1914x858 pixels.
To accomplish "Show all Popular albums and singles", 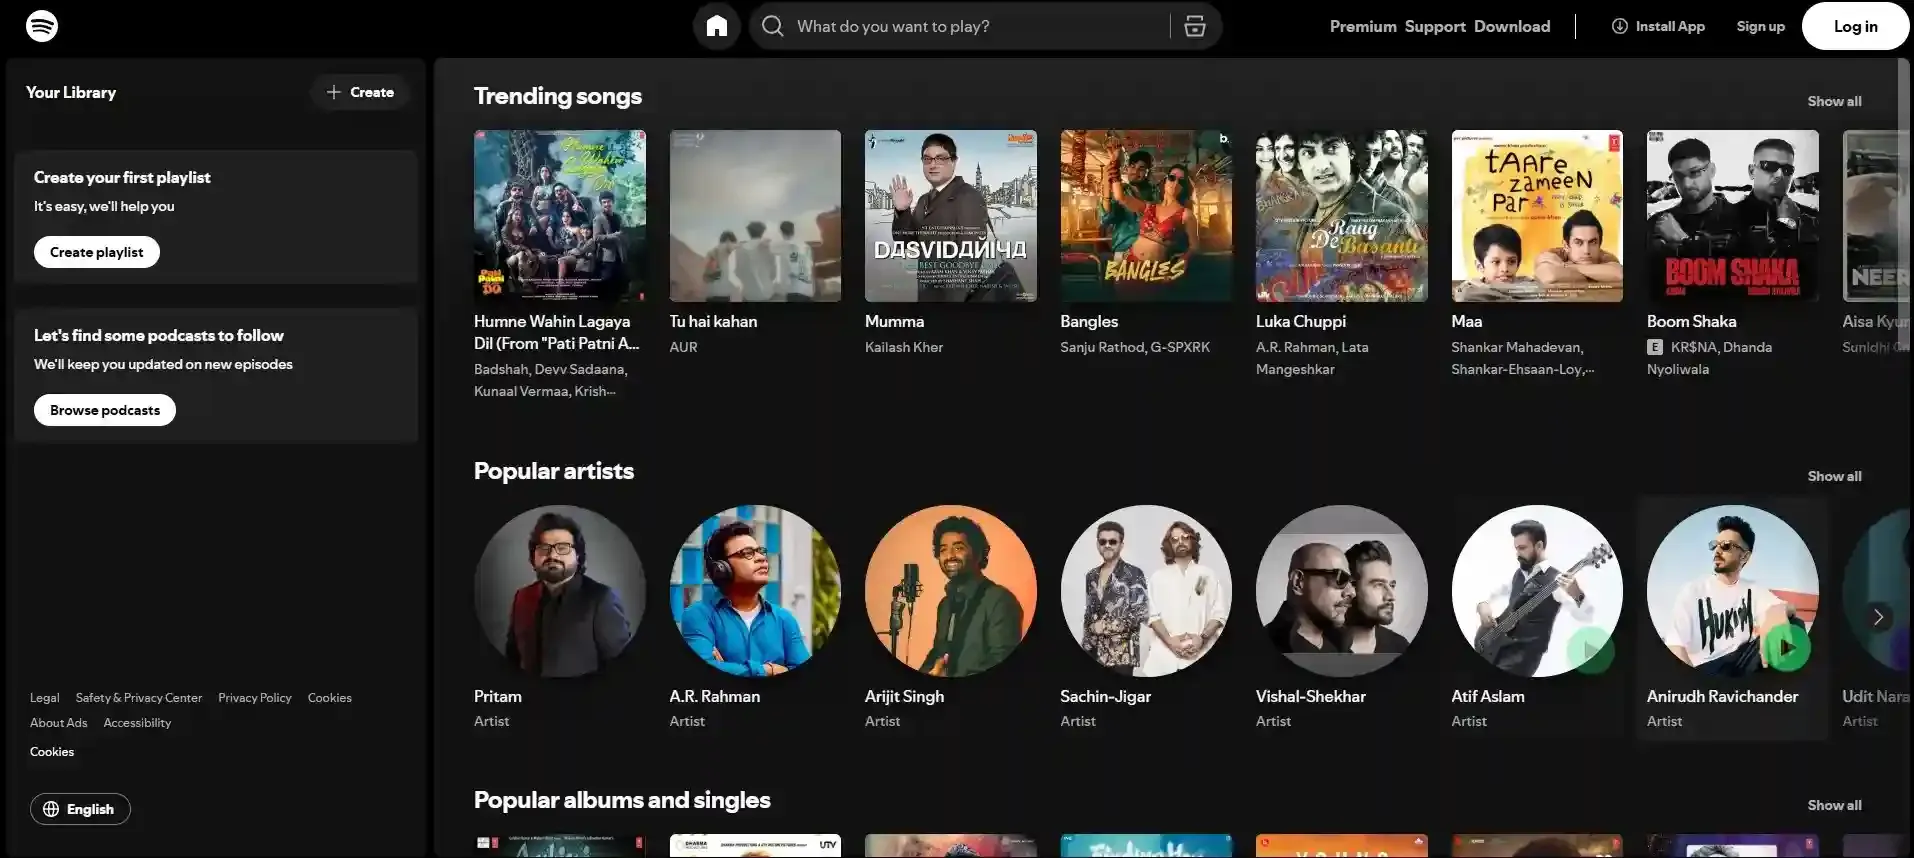I will [1834, 805].
